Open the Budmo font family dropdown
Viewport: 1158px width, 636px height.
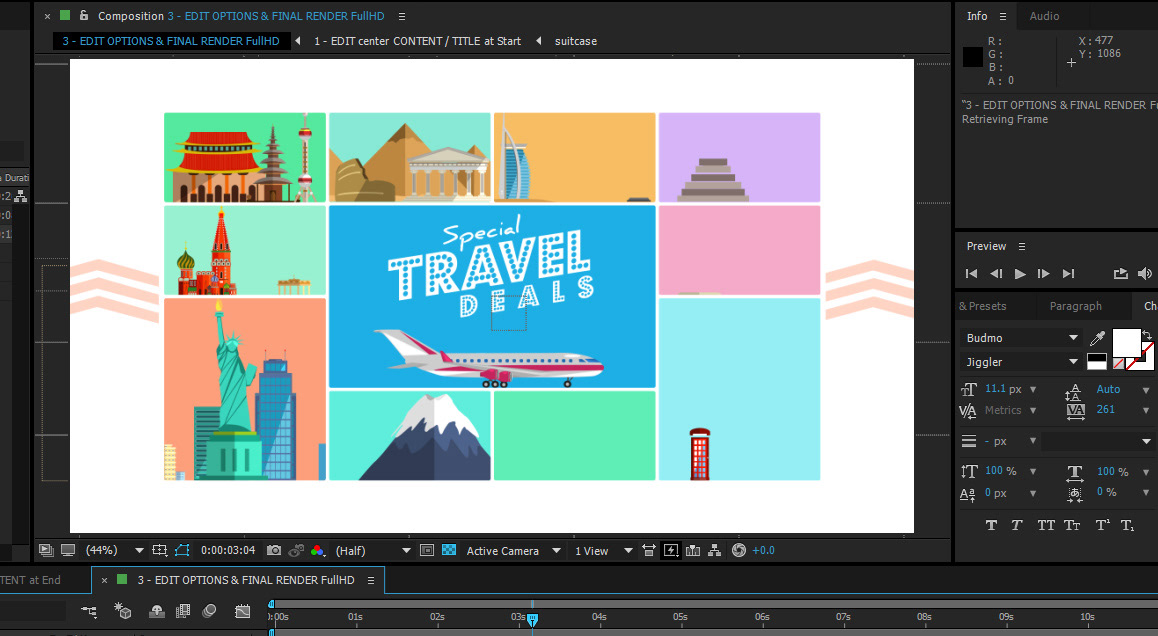1021,338
